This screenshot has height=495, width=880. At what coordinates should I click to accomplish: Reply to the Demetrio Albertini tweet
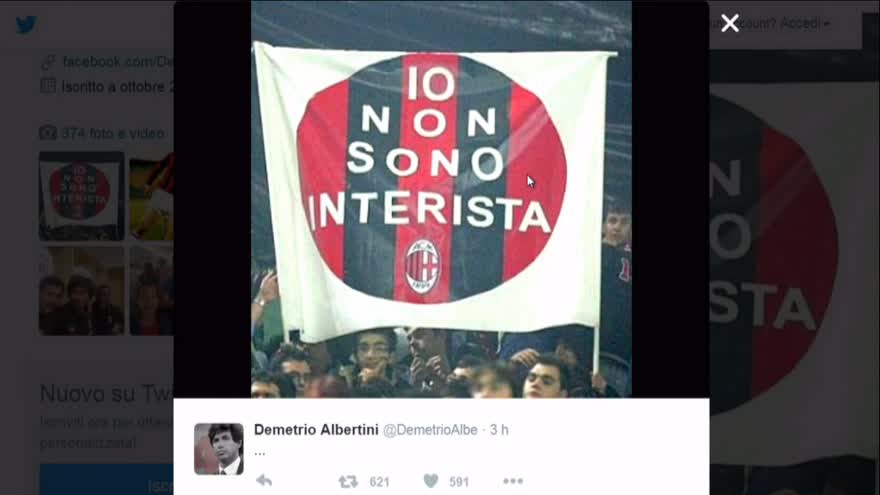(x=264, y=480)
